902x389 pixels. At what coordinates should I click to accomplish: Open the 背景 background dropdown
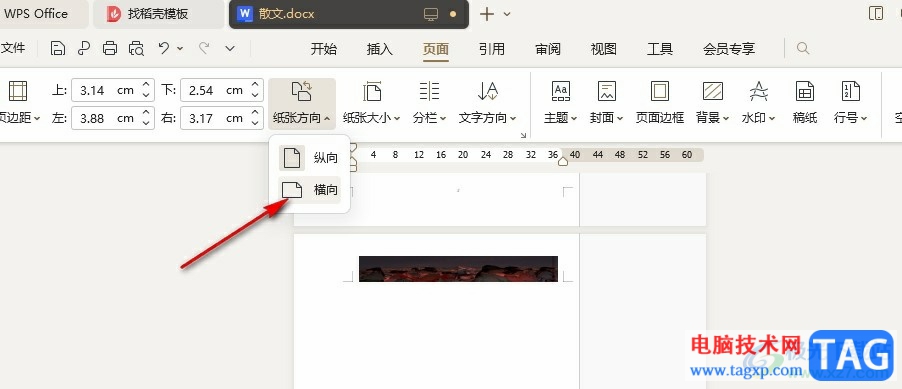[x=712, y=104]
